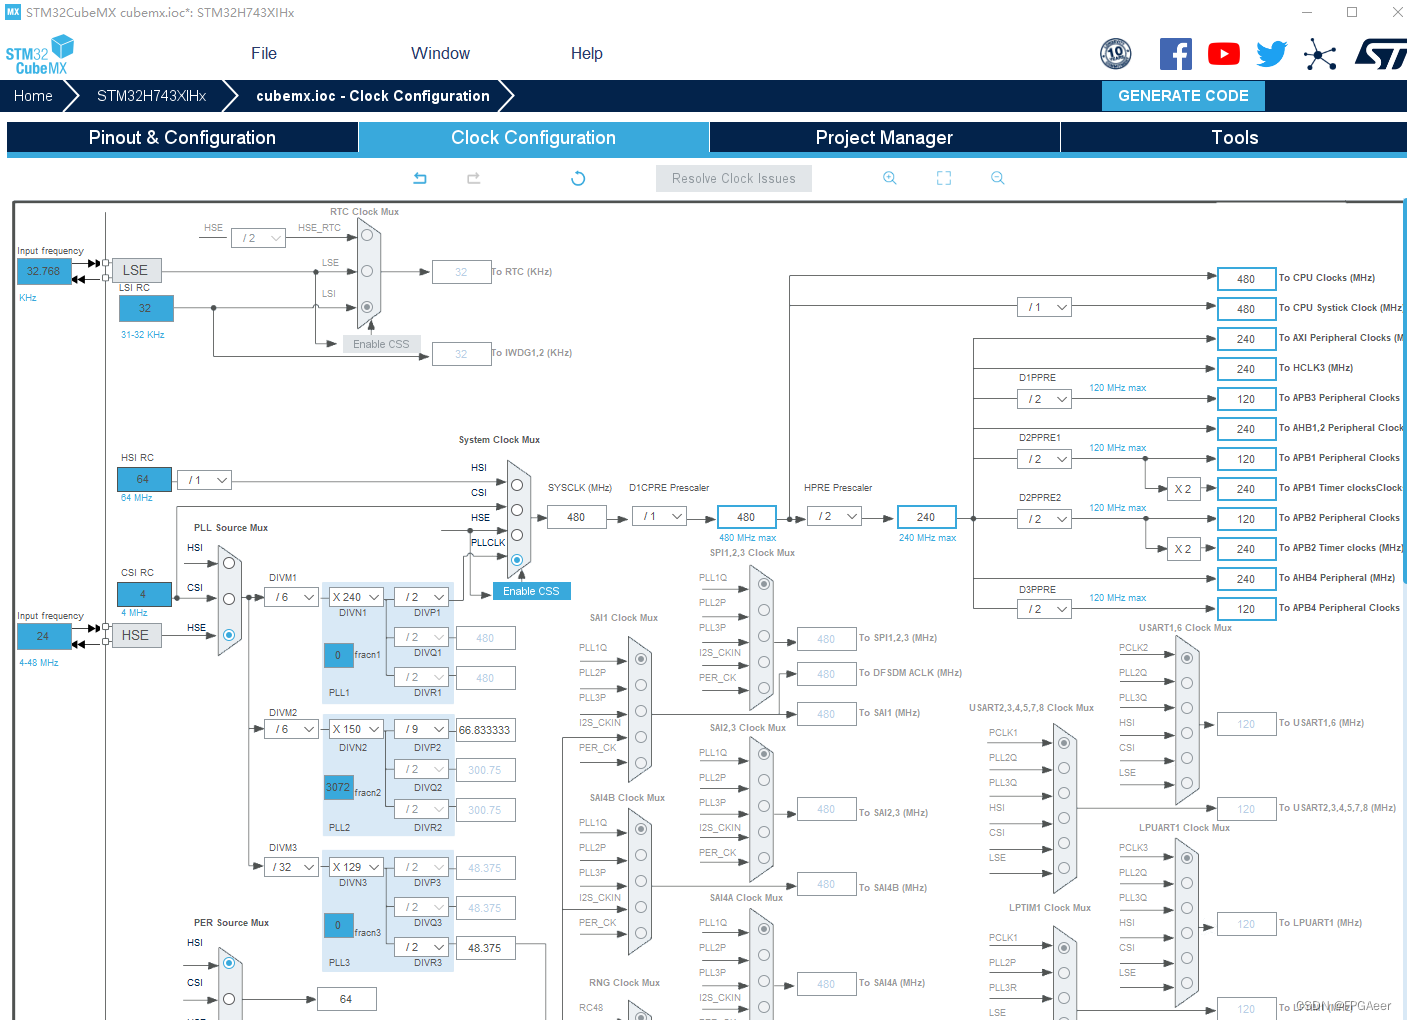
Task: Open the D1PPRE /2 dropdown
Action: (x=1044, y=399)
